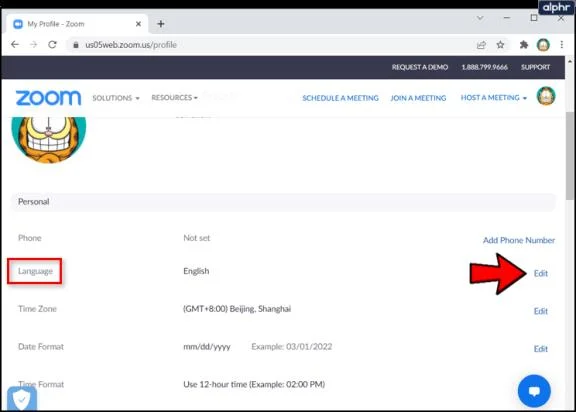Image resolution: width=576 pixels, height=412 pixels.
Task: Click the Schedule a Meeting link
Action: coord(340,98)
